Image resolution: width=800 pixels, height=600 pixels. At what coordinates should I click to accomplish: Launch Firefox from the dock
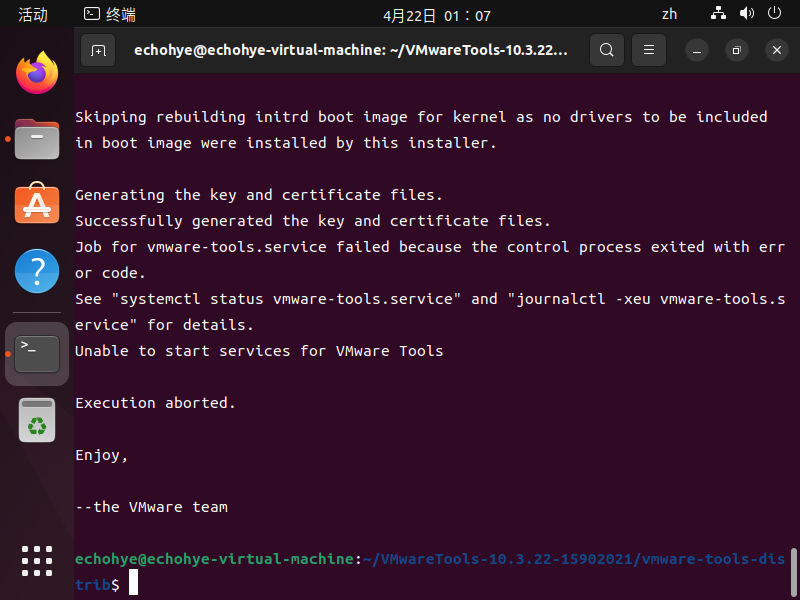pos(37,73)
